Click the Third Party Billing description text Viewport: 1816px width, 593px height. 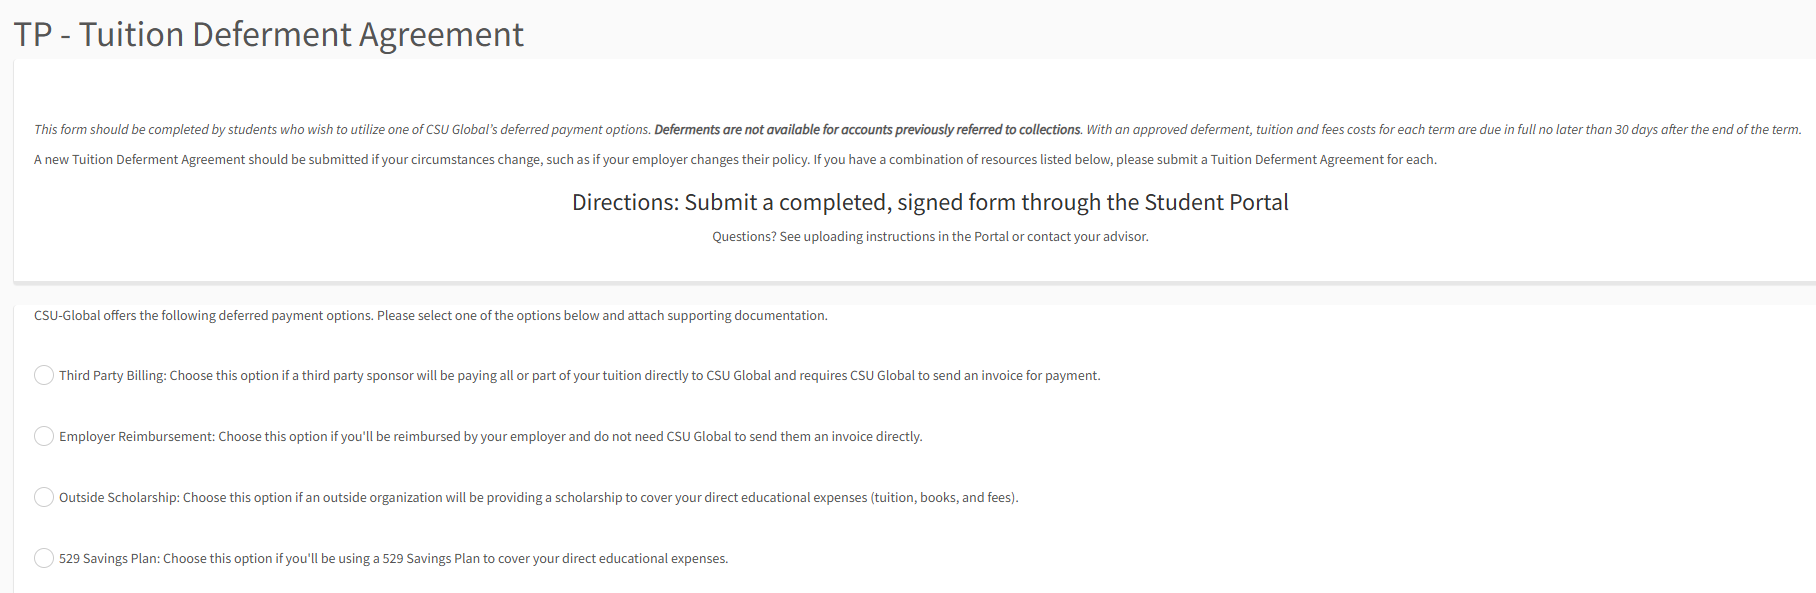coord(579,376)
